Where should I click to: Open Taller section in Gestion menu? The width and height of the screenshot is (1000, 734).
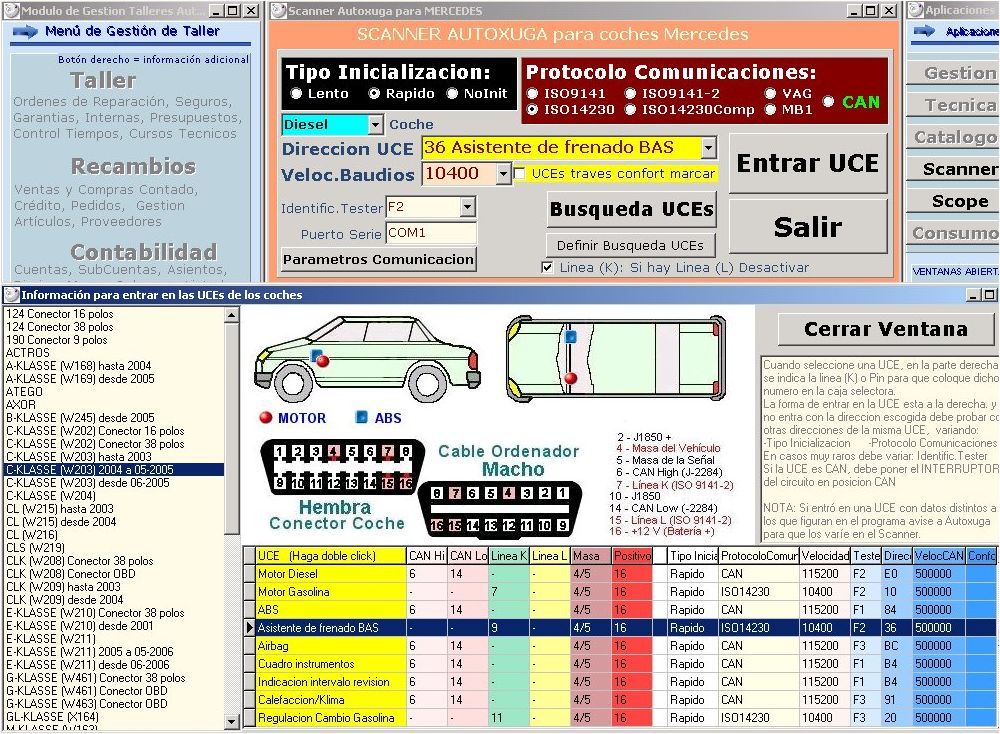point(103,80)
